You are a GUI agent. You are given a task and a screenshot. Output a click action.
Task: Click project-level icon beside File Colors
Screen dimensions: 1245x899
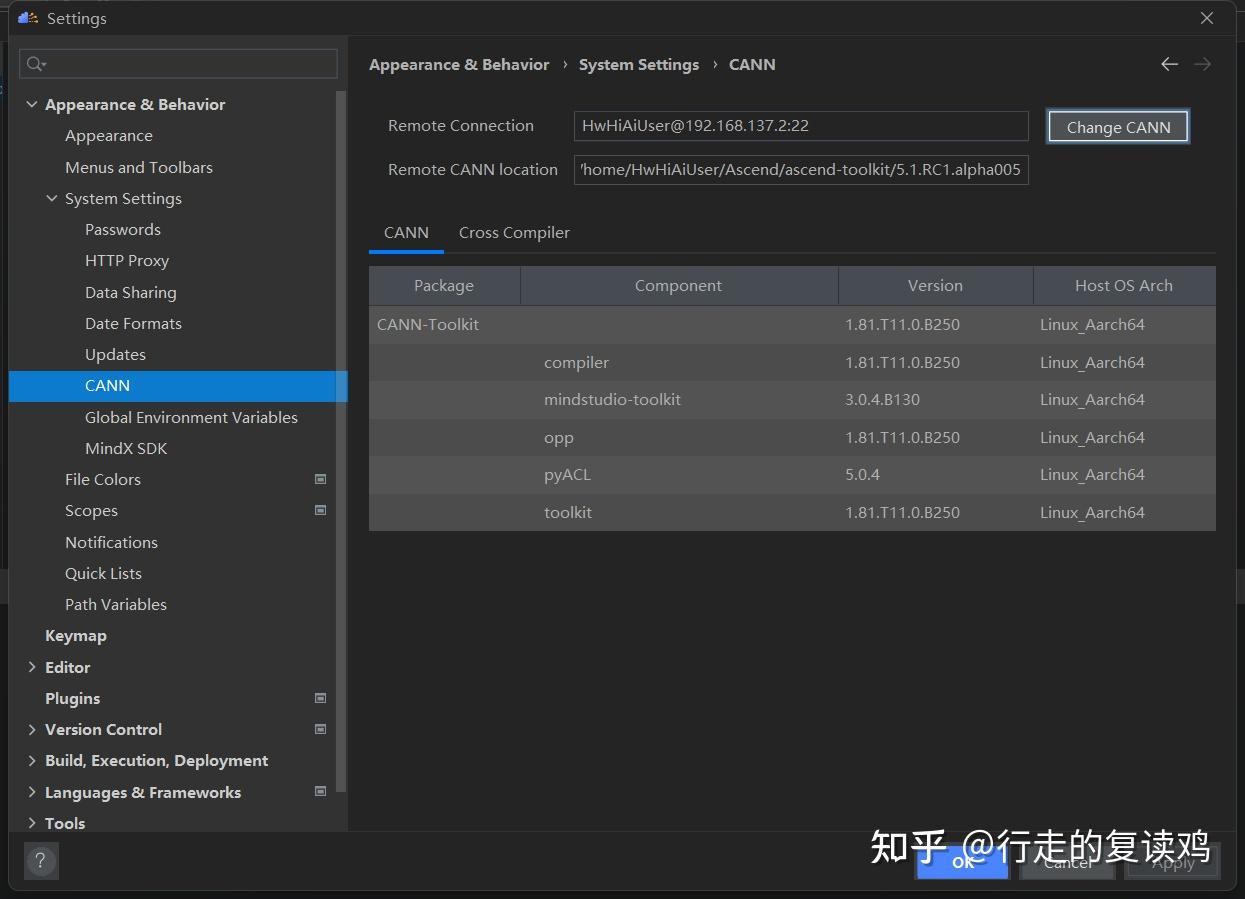(320, 479)
